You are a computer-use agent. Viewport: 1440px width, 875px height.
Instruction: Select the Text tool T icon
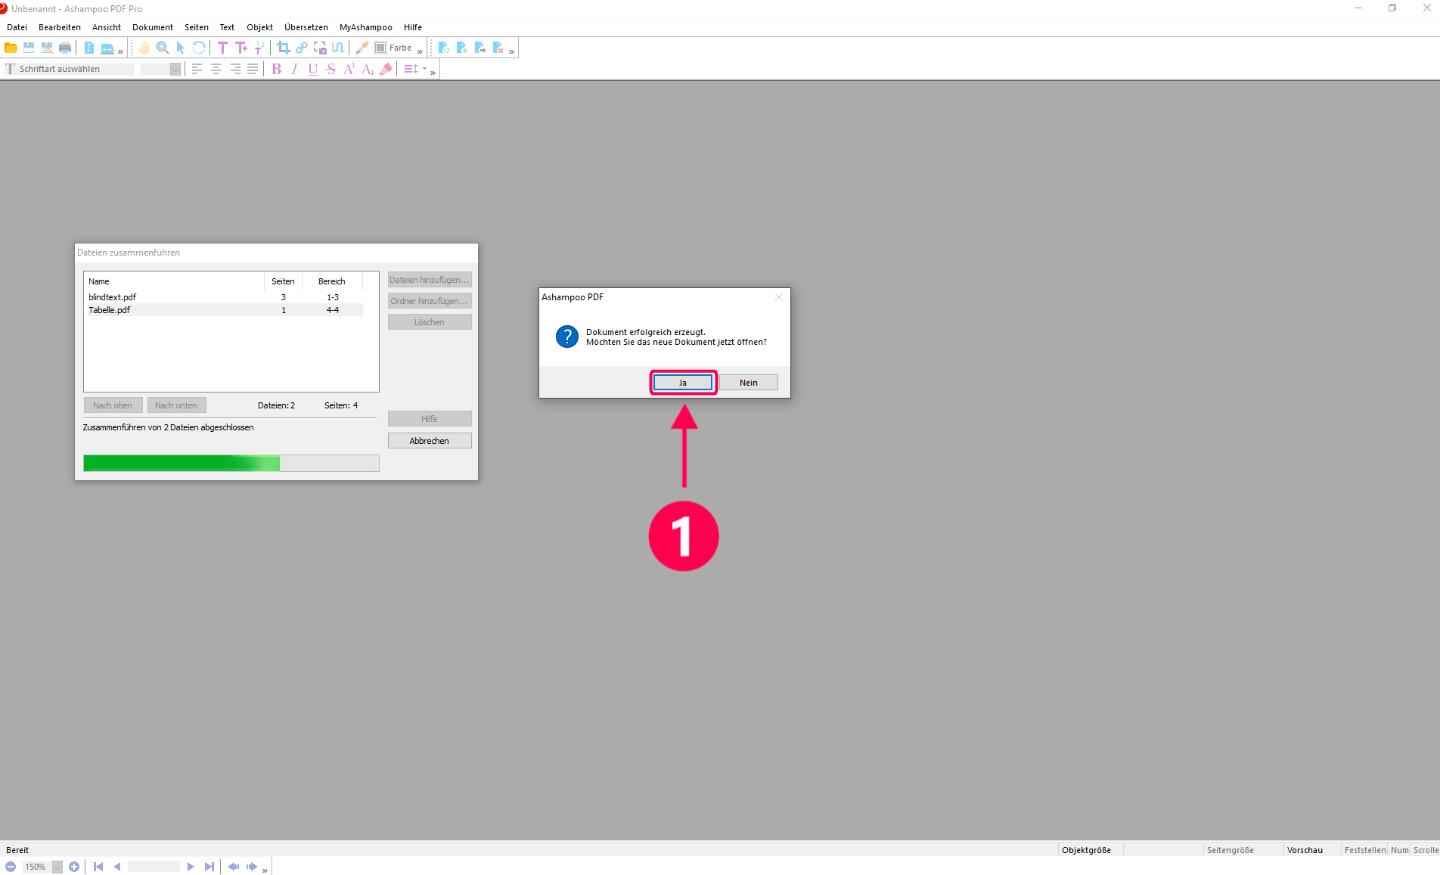click(223, 48)
